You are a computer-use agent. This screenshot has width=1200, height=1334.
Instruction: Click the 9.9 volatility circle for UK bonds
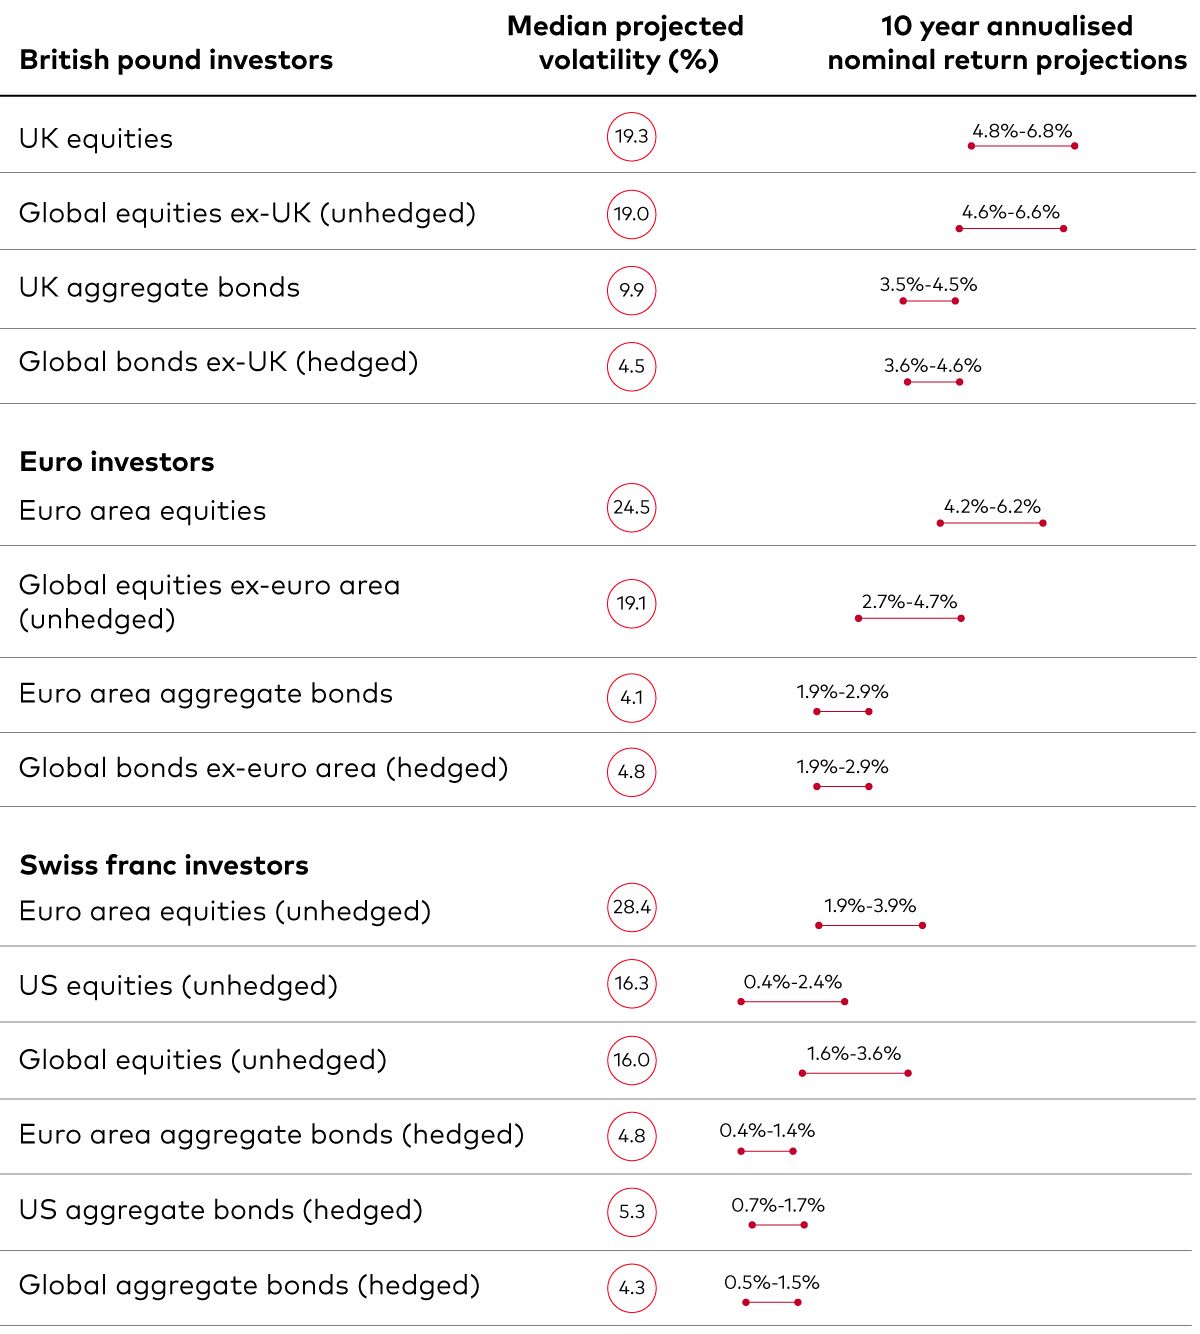click(x=631, y=290)
